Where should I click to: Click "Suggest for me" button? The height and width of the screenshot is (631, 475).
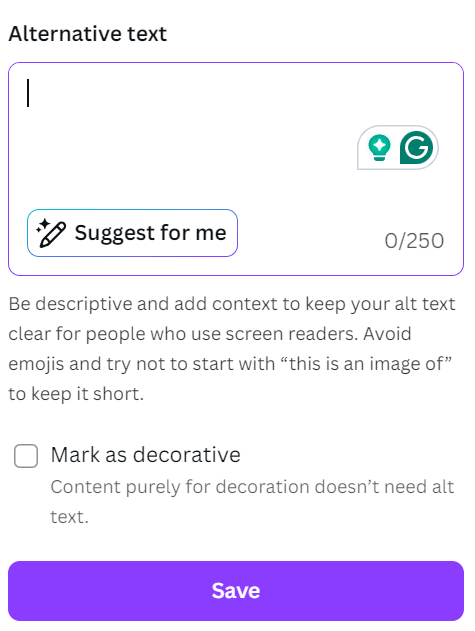point(132,233)
